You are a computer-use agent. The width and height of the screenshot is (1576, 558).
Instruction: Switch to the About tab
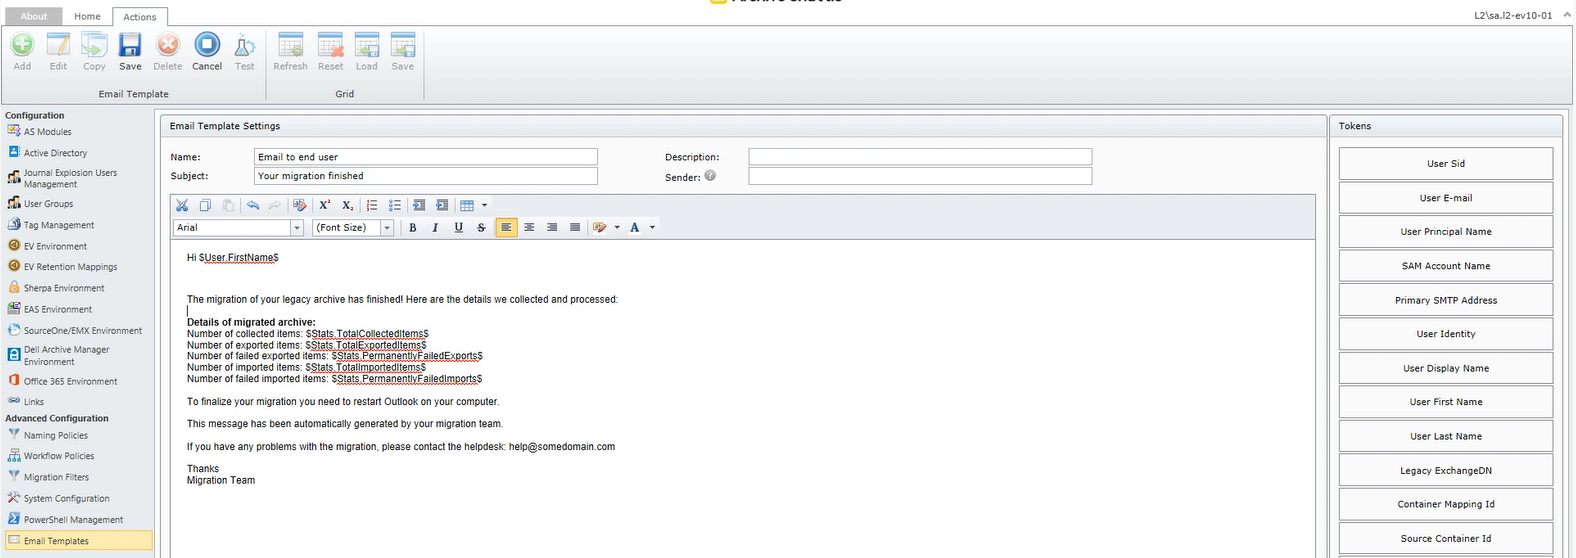click(34, 16)
